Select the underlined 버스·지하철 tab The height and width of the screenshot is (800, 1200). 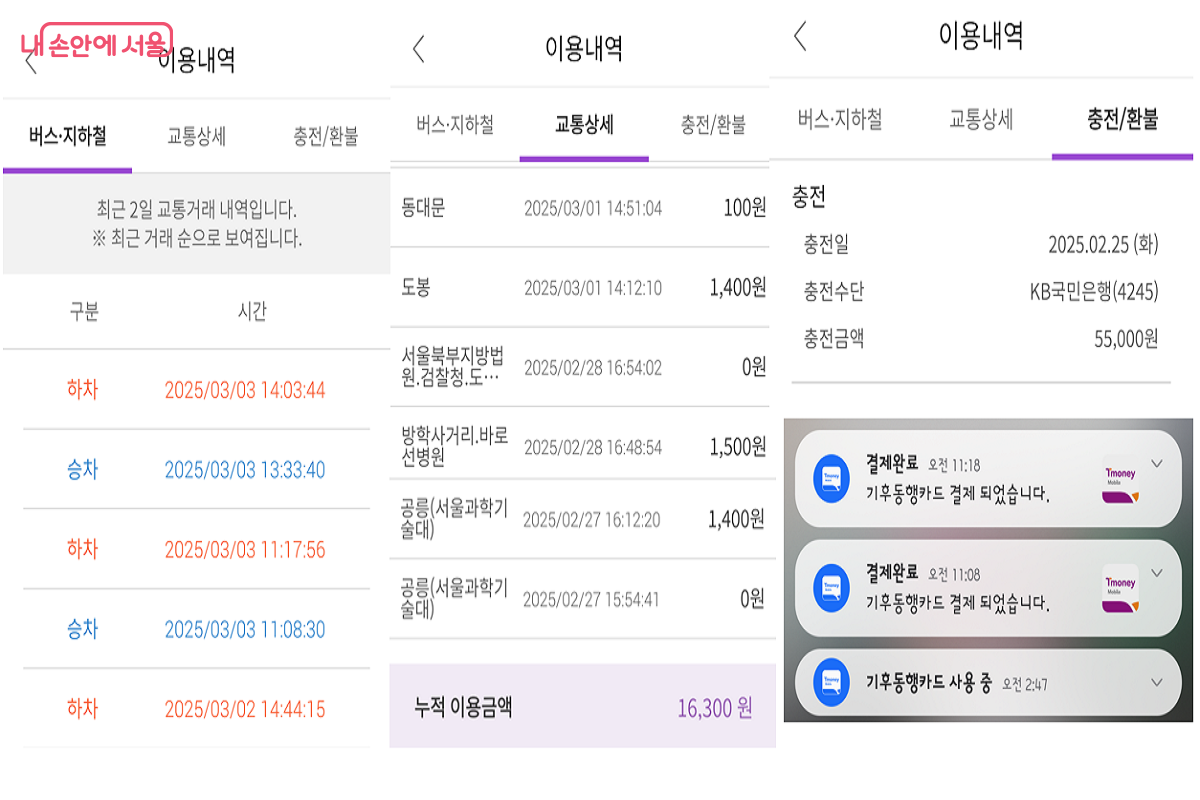point(67,137)
